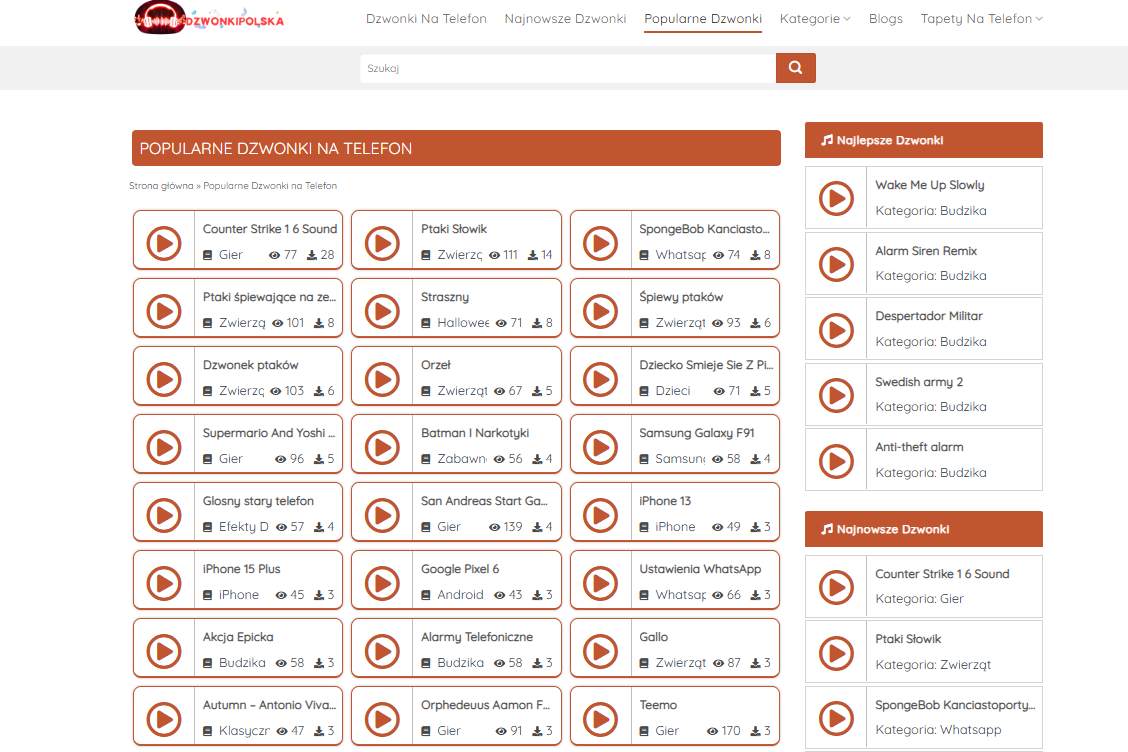Open Dzwonki Na Telefon menu item
The image size is (1128, 752).
pos(426,19)
